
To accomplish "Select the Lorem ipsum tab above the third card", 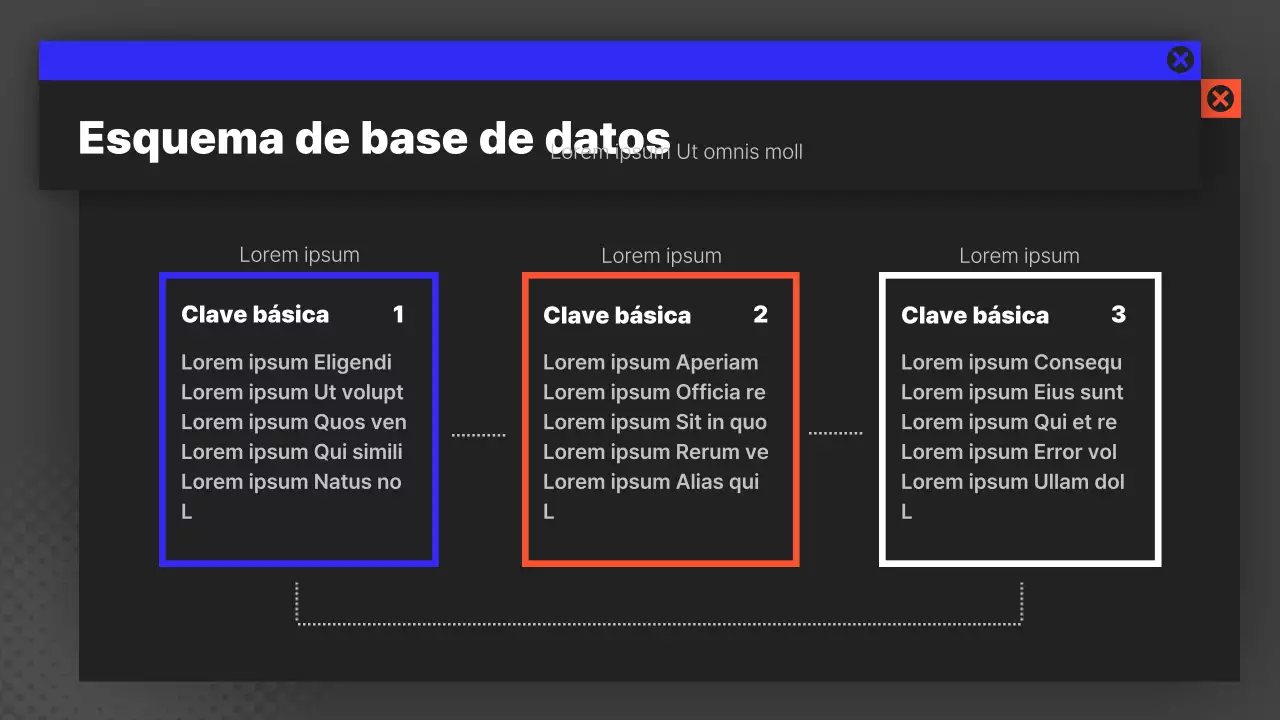I will pos(1019,255).
